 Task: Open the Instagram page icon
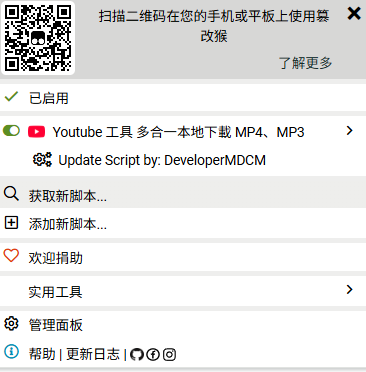click(169, 354)
